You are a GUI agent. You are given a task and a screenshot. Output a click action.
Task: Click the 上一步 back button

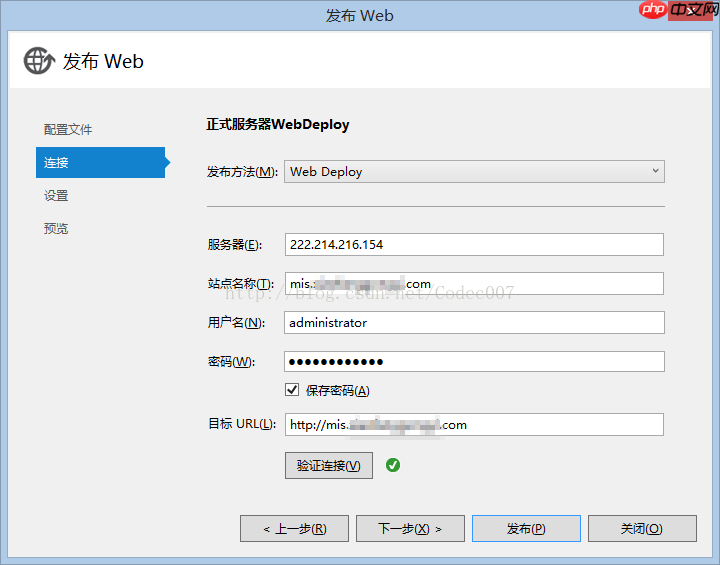click(x=294, y=528)
